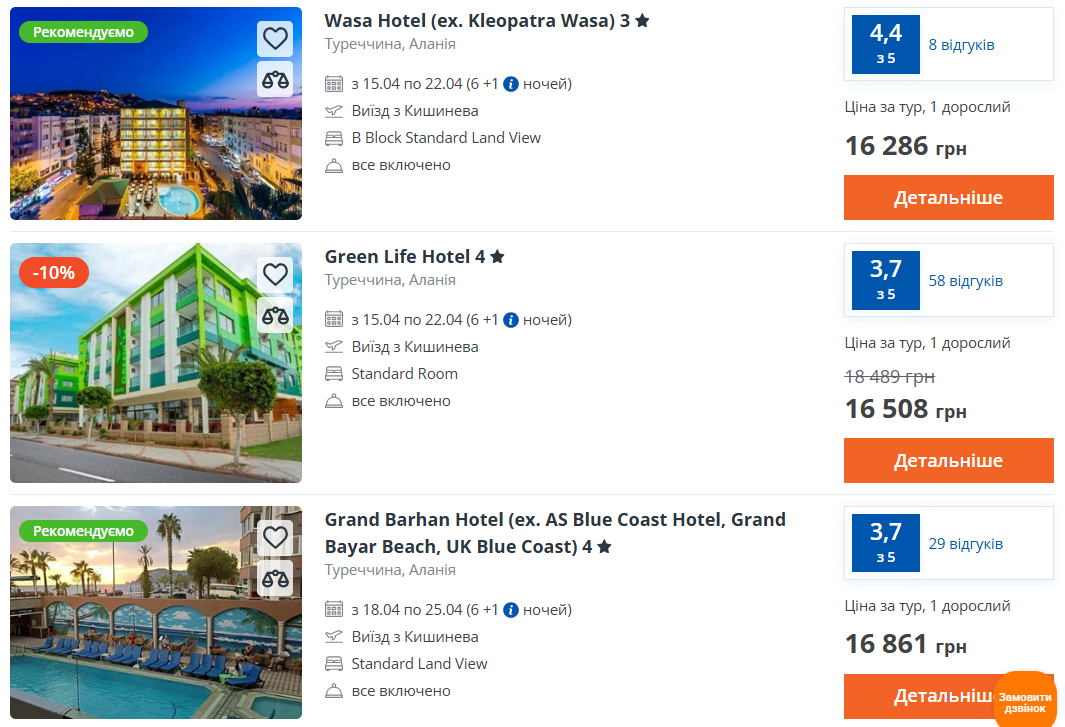1065x727 pixels.
Task: Toggle favorite heart on Green Life Hotel
Action: tap(275, 274)
